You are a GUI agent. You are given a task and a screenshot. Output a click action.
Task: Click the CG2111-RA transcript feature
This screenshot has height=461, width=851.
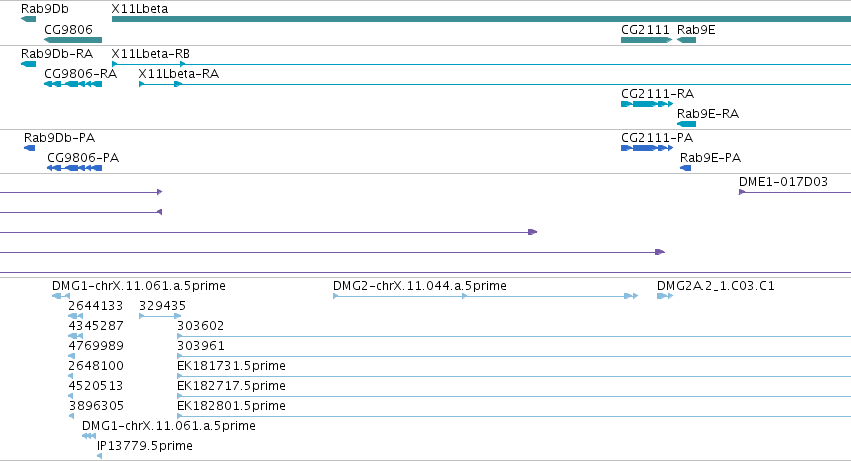[646, 104]
